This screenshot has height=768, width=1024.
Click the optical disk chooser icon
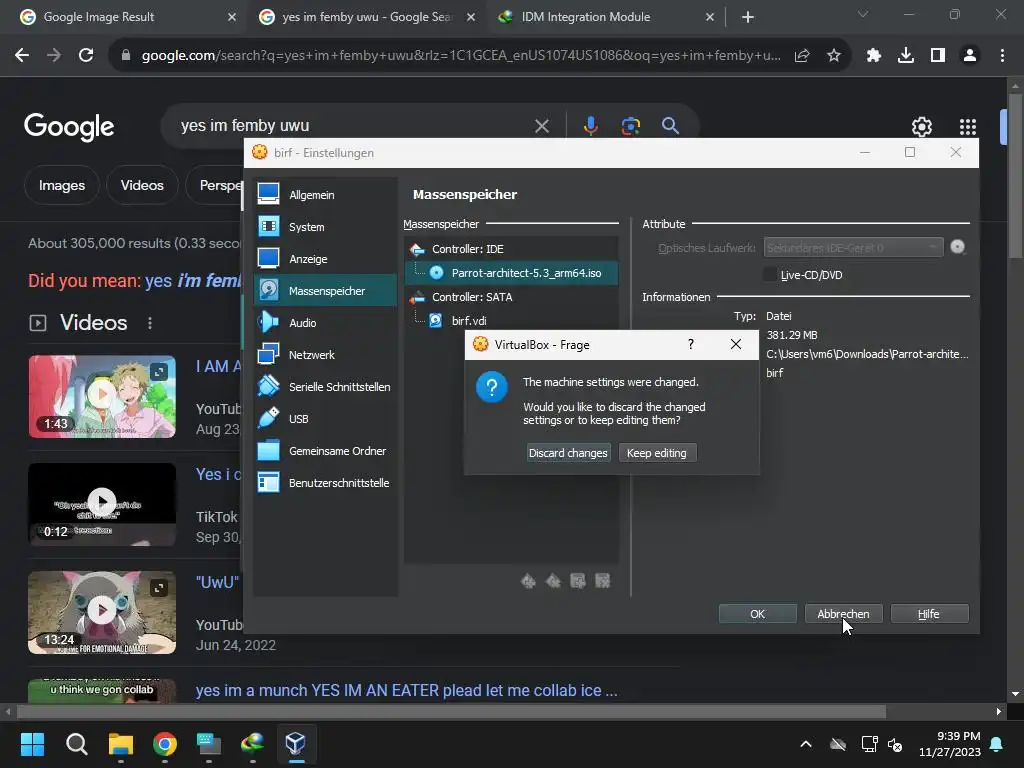957,247
